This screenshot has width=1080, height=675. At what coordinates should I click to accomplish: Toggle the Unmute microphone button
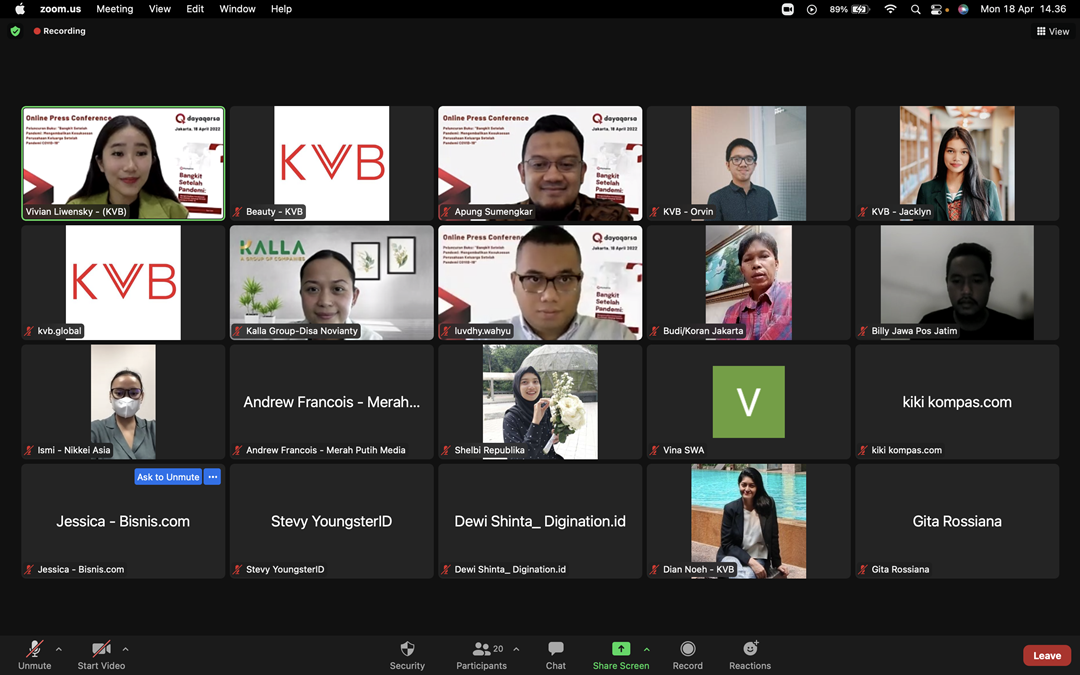(34, 649)
